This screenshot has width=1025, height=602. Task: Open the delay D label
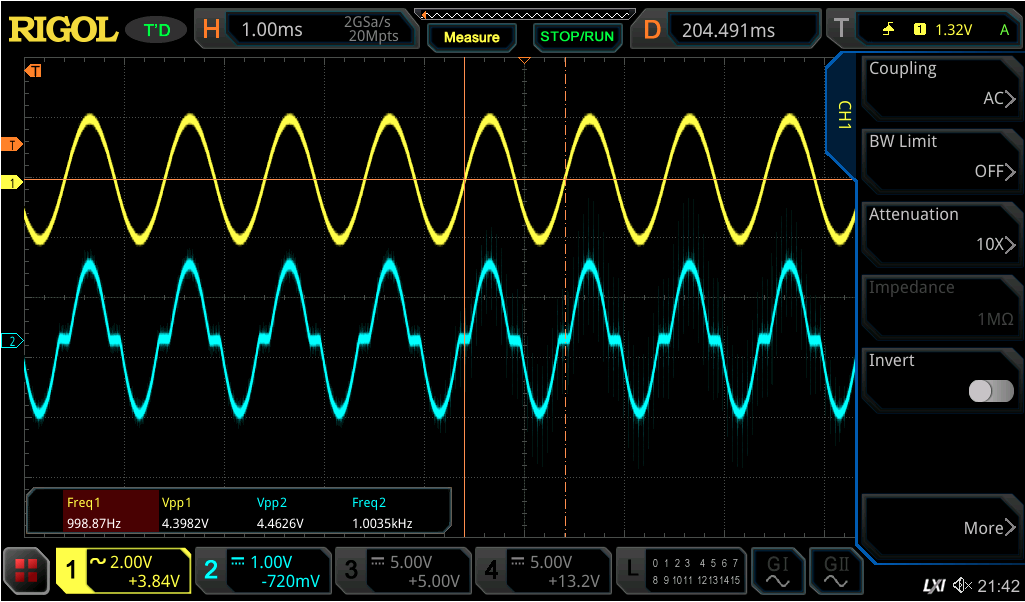click(x=652, y=29)
